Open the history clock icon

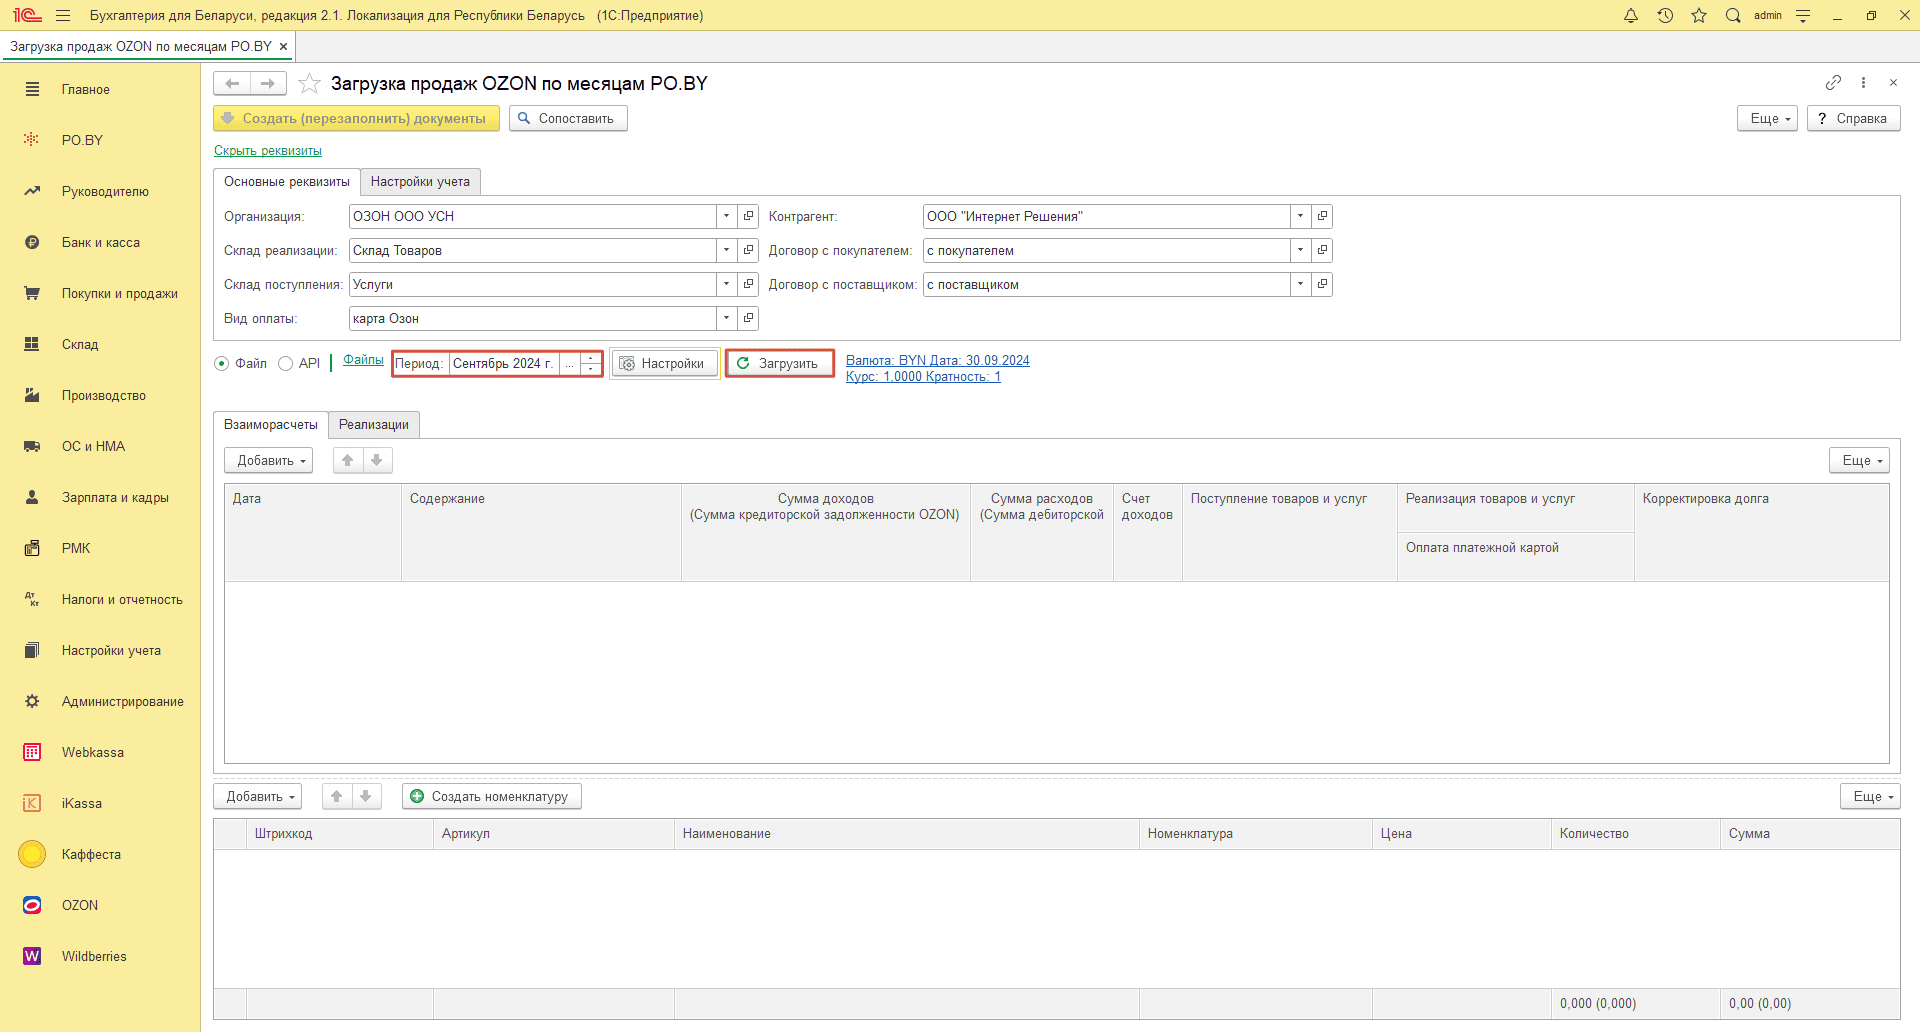coord(1665,15)
